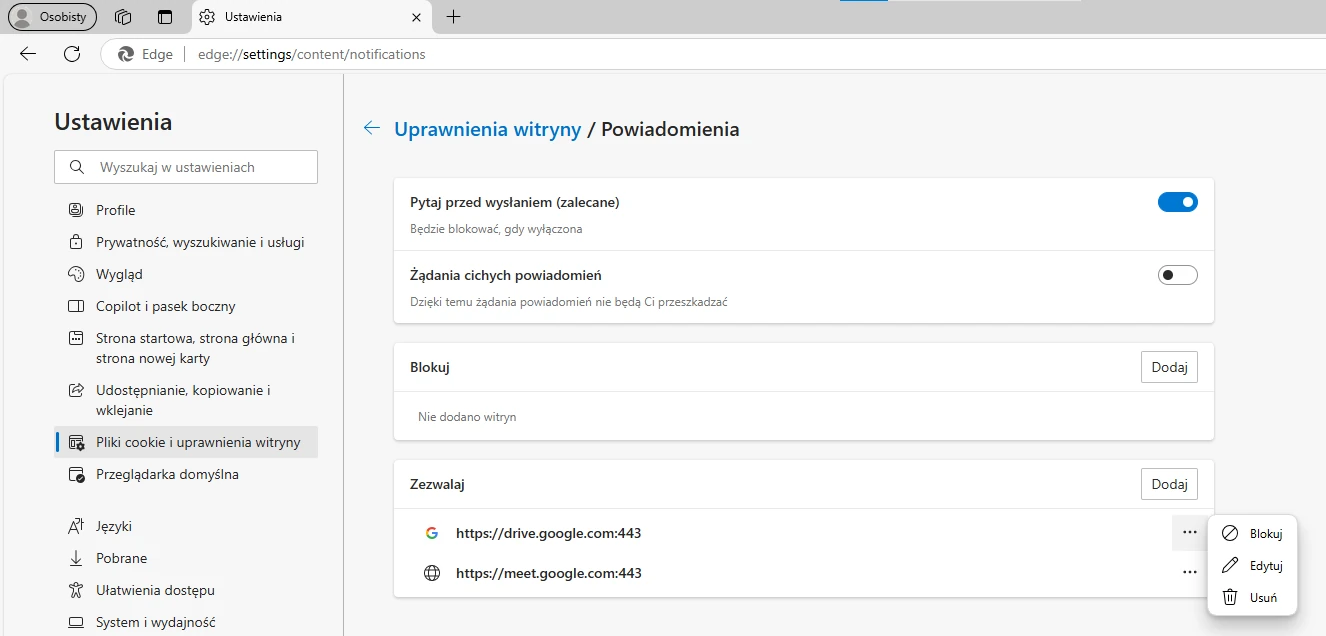Close the Ustawienia tab
Image resolution: width=1326 pixels, height=636 pixels.
pos(417,17)
